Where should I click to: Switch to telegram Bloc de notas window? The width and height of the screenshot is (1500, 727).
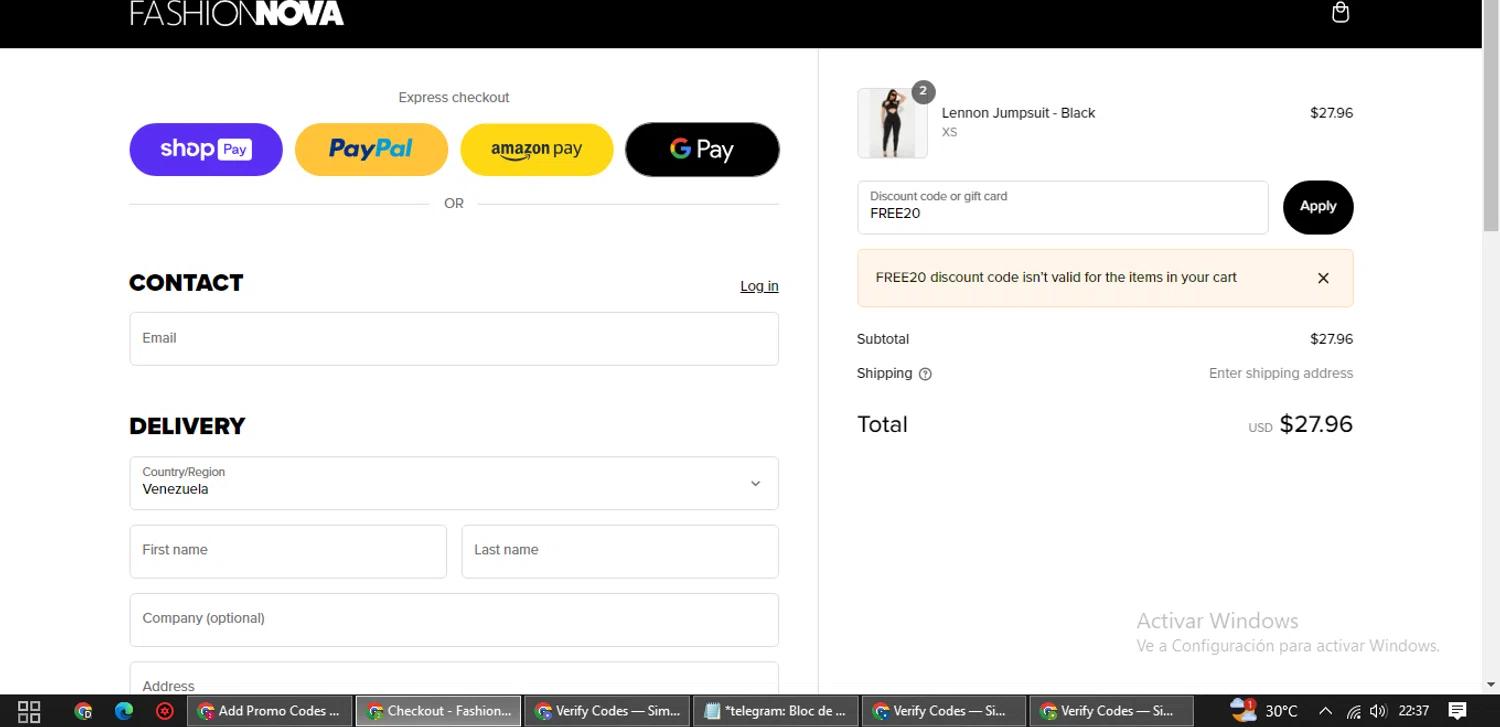pos(776,711)
